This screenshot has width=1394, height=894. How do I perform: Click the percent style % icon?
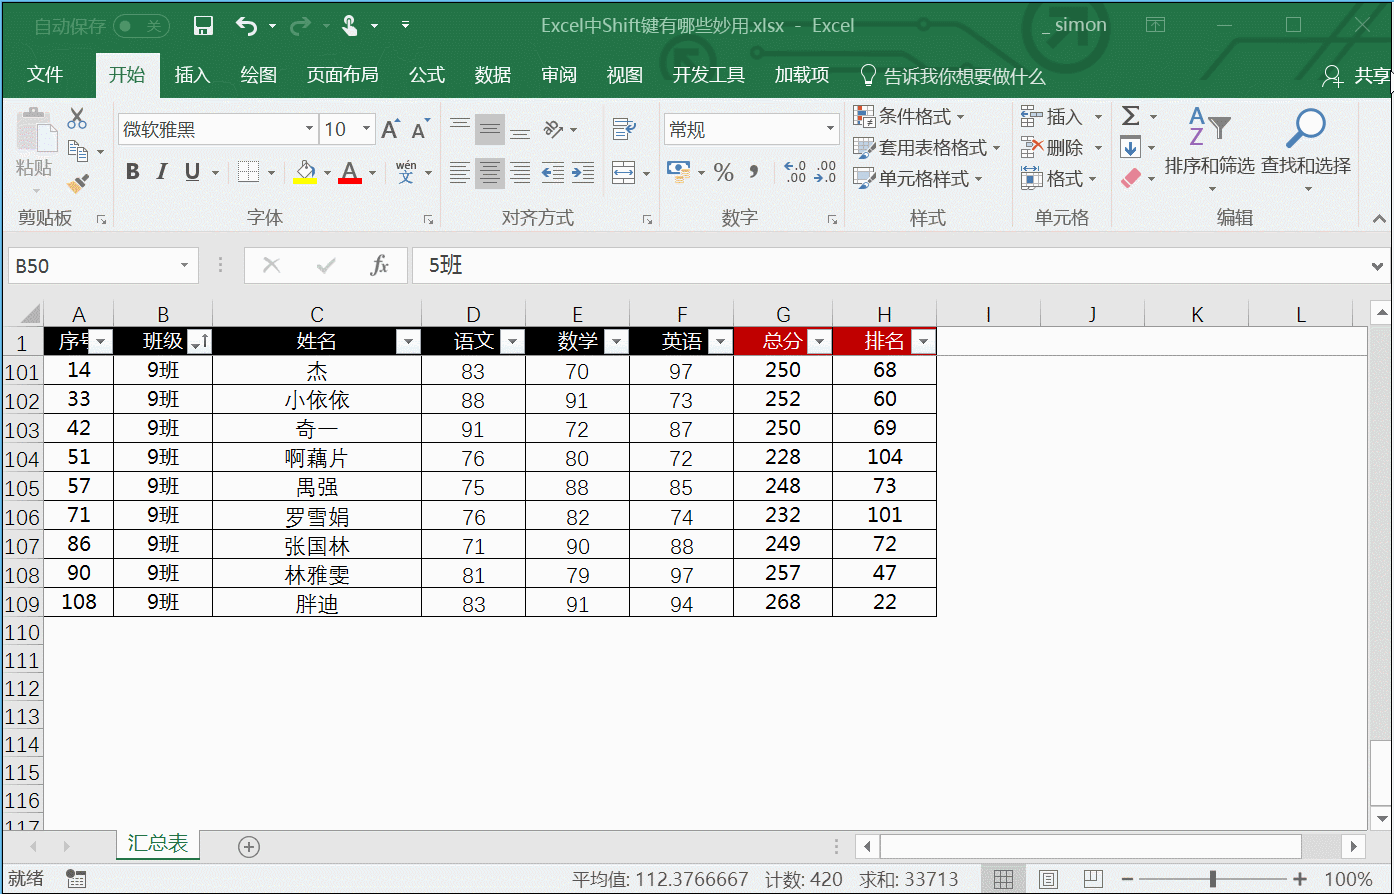[x=723, y=172]
